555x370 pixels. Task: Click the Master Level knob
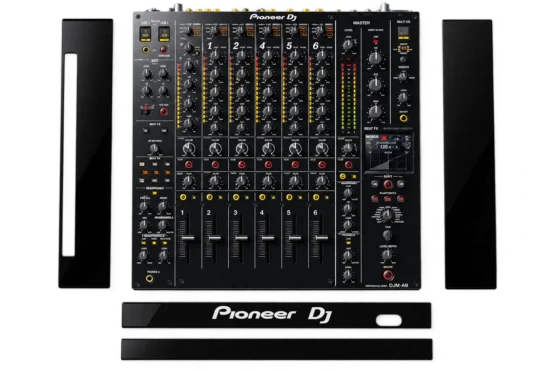point(348,45)
